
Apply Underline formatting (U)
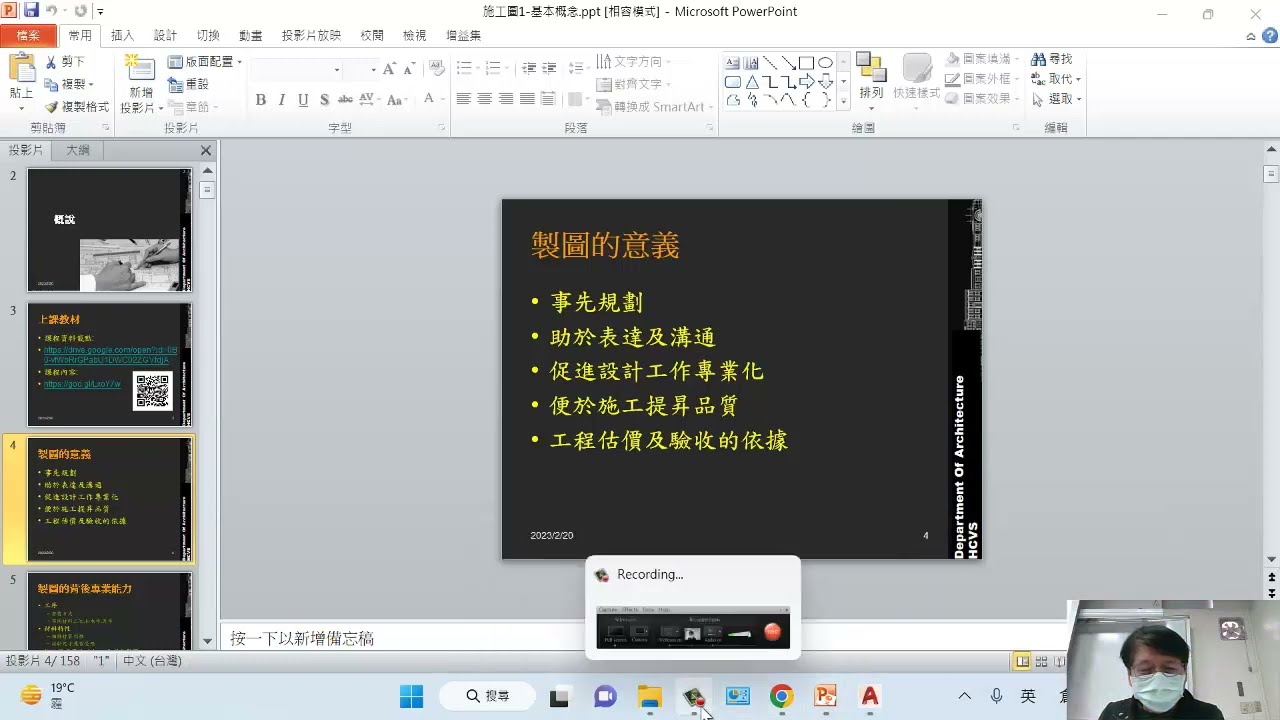(x=303, y=100)
